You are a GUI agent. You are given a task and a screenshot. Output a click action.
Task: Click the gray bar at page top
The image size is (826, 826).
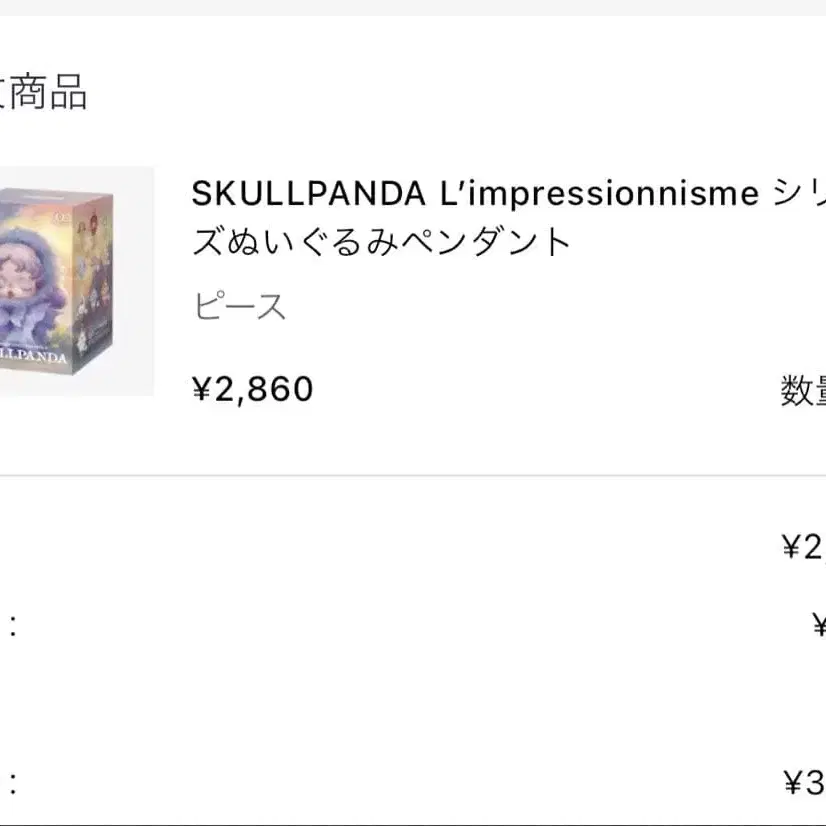[x=413, y=7]
